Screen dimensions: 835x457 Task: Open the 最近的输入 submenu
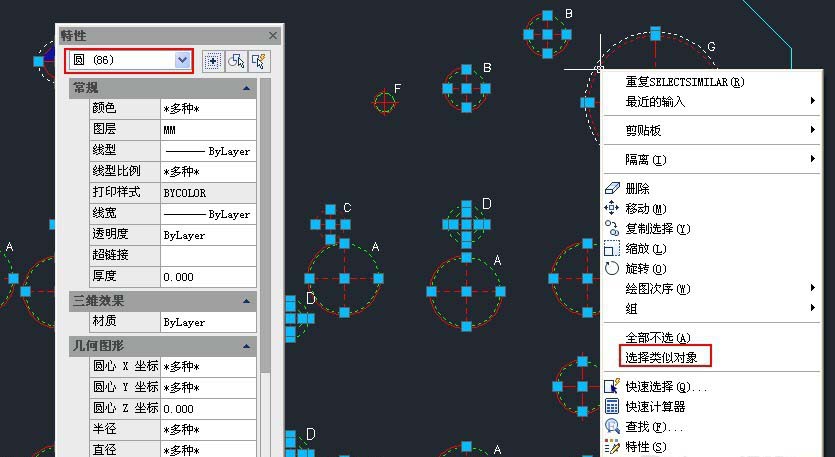712,101
